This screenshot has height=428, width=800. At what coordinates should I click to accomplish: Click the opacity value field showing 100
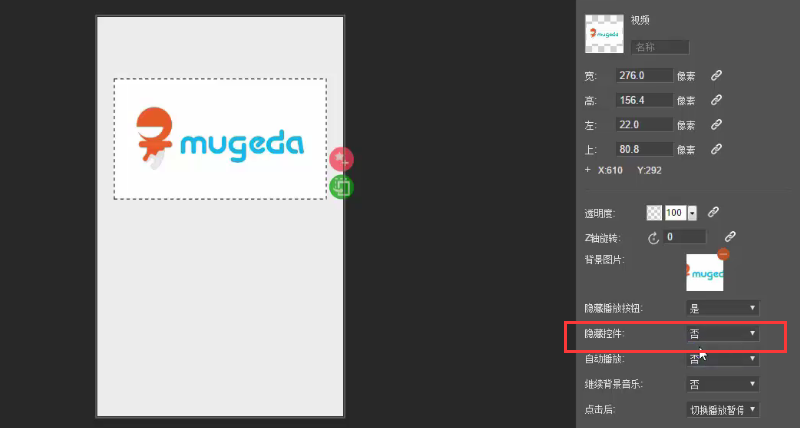[x=676, y=213]
